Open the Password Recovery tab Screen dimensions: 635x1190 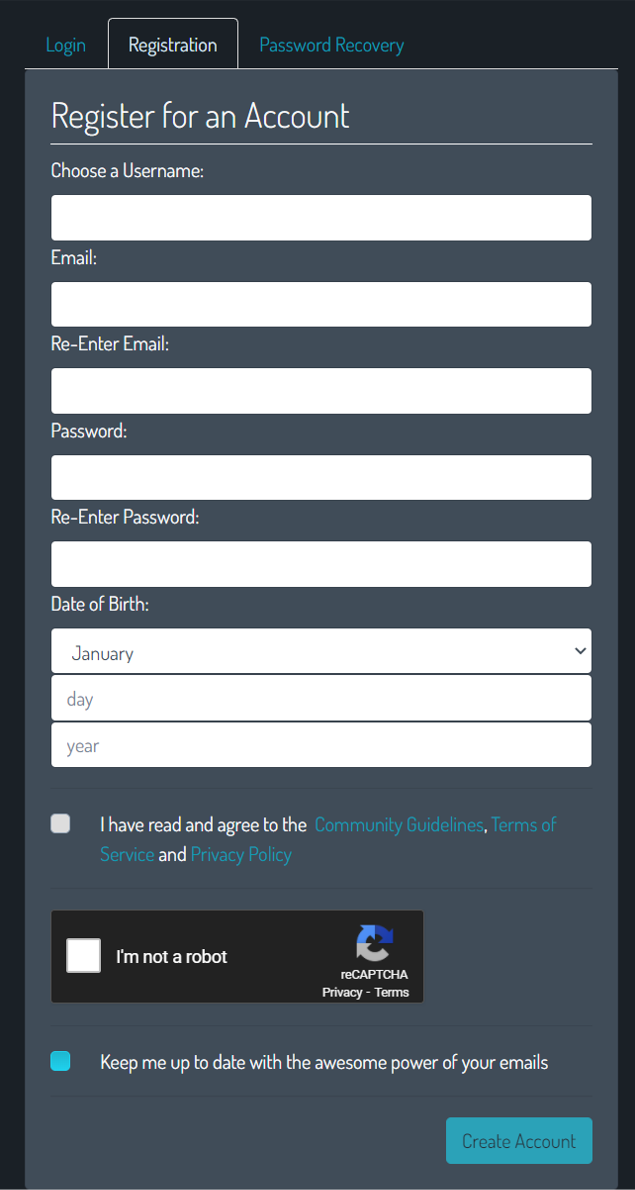331,45
